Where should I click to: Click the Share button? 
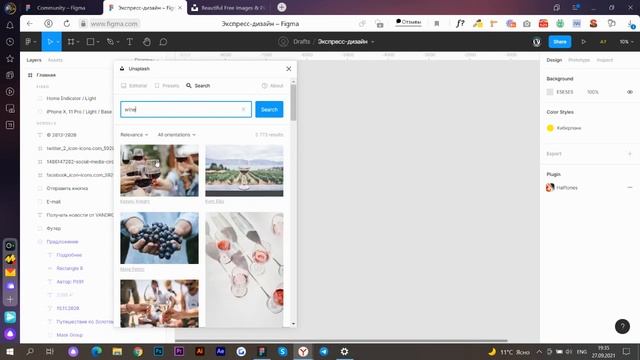point(560,42)
